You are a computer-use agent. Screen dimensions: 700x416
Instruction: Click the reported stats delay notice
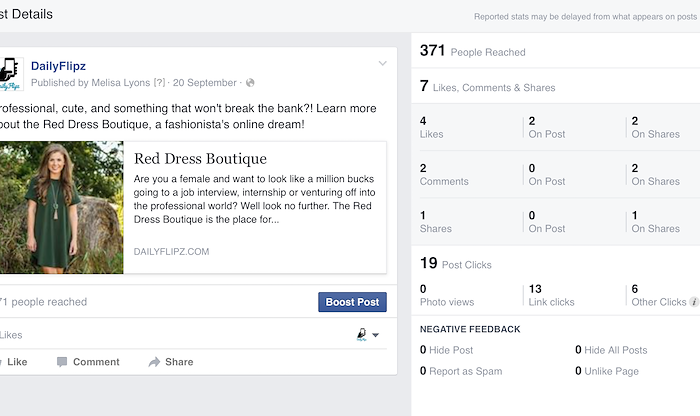click(585, 17)
